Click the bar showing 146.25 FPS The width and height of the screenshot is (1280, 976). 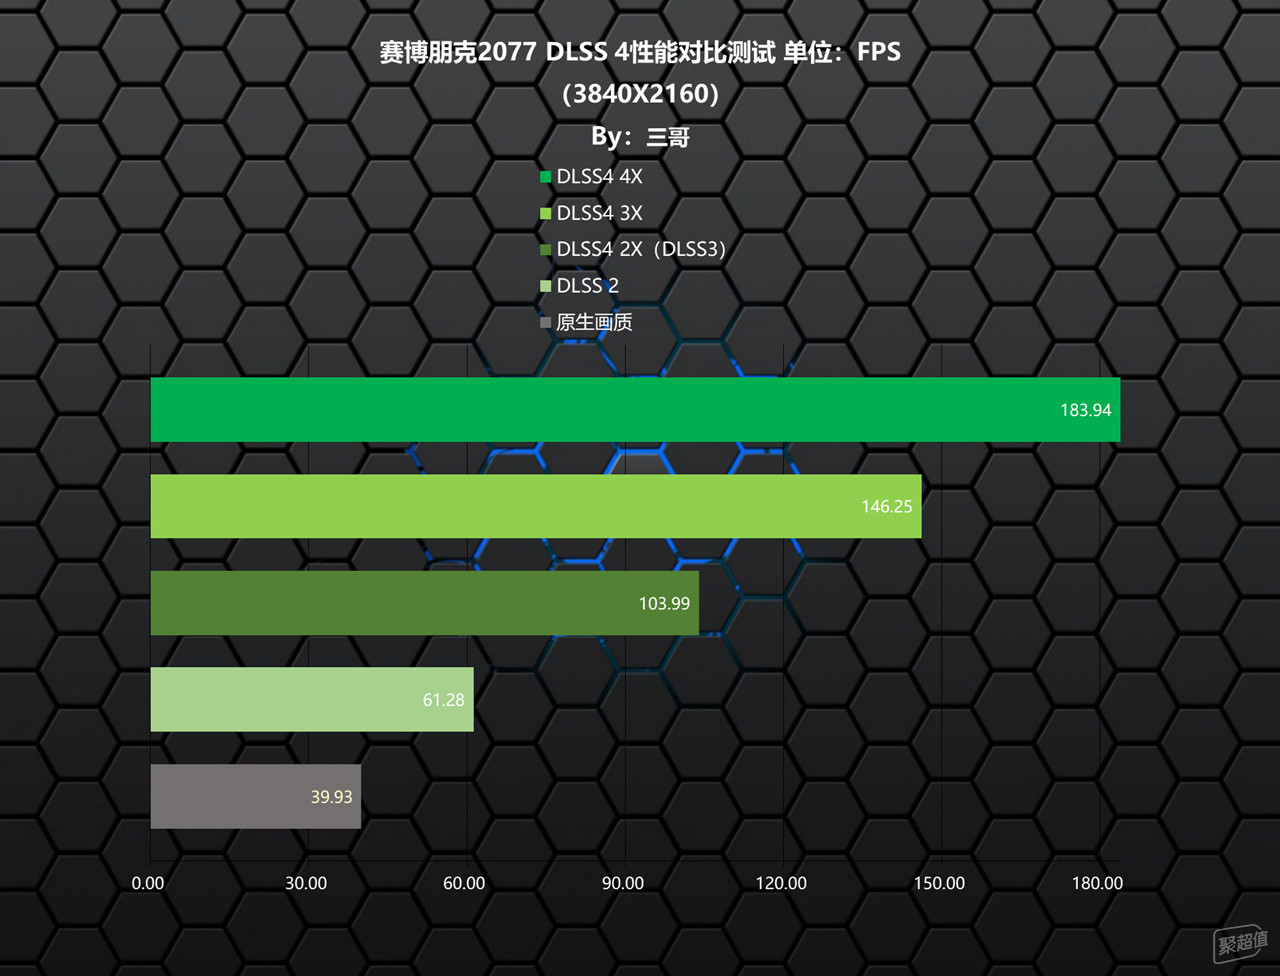[536, 506]
